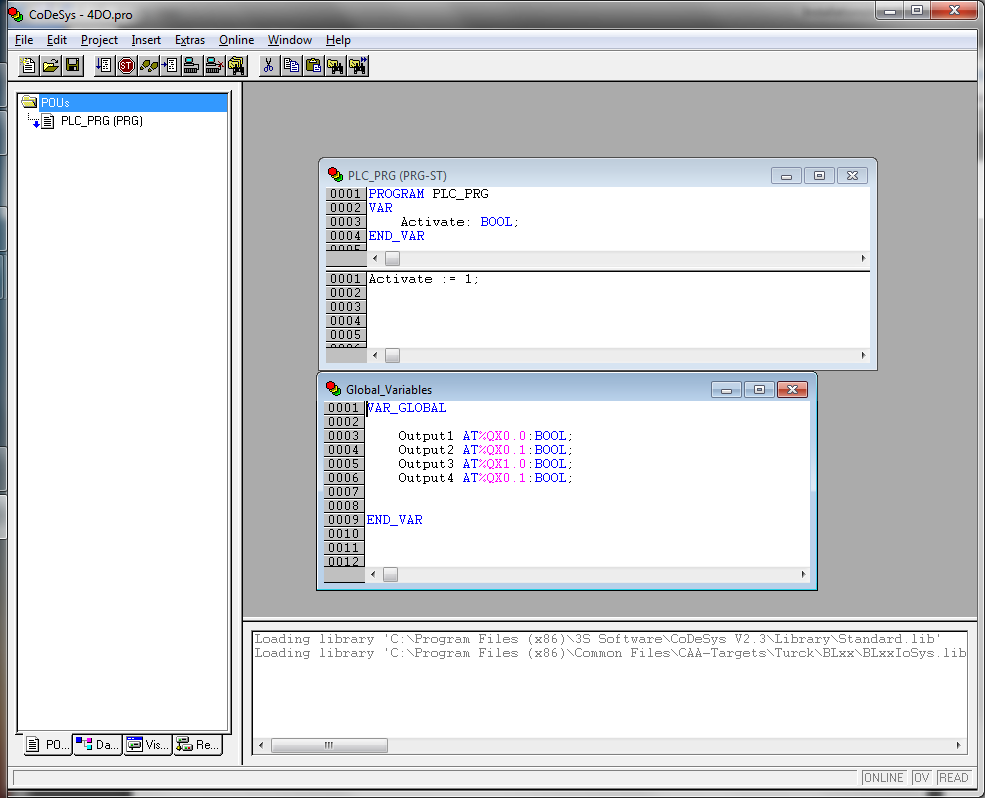Save the project using the floppy disk icon
This screenshot has height=798, width=985.
click(x=73, y=65)
